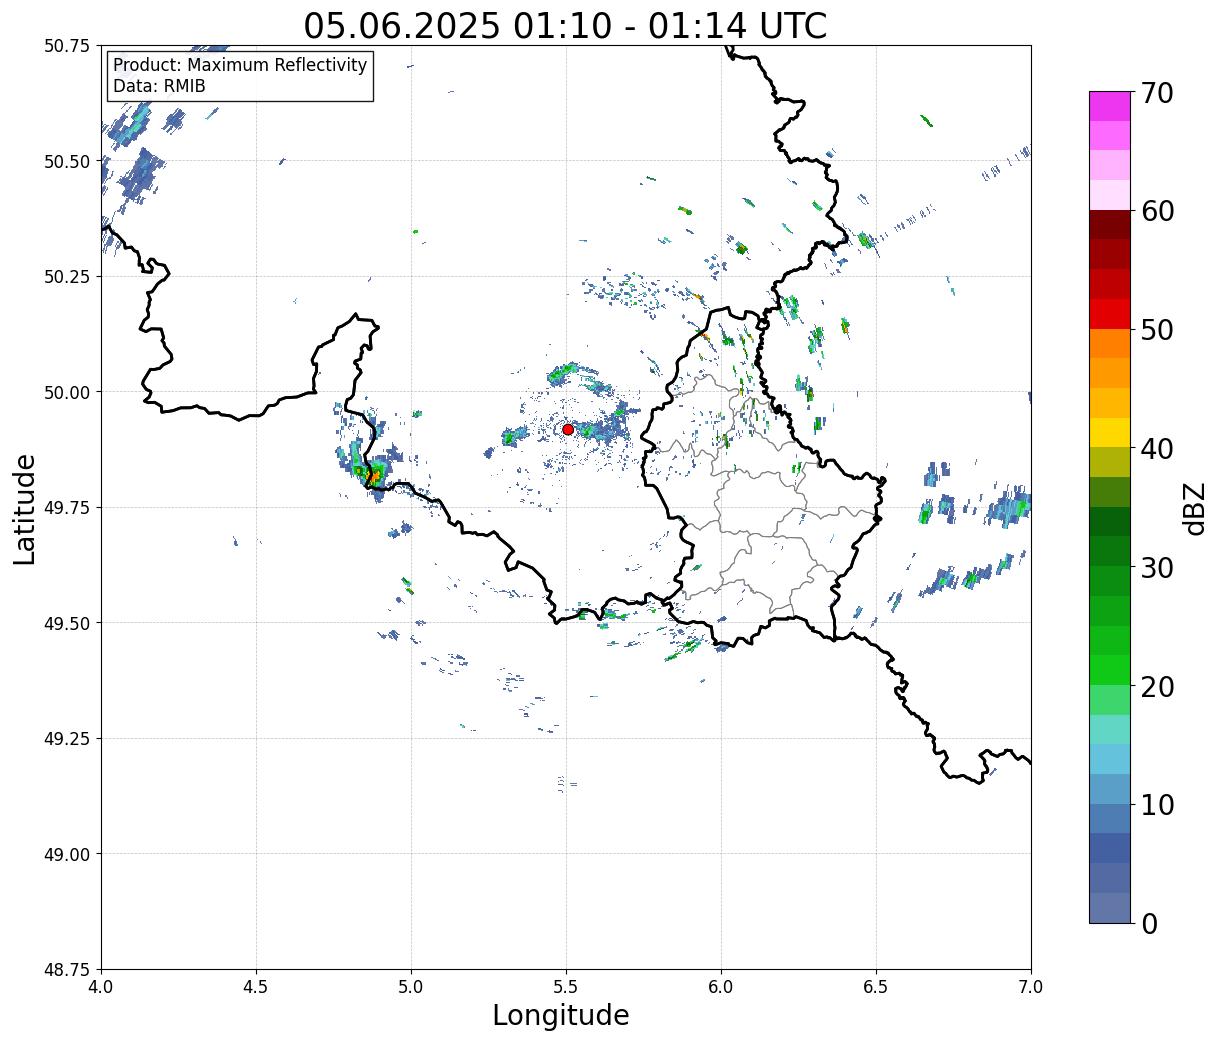1219x1040 pixels.
Task: Click the dark maroon colorbar swatch below 60
Action: tap(1110, 225)
